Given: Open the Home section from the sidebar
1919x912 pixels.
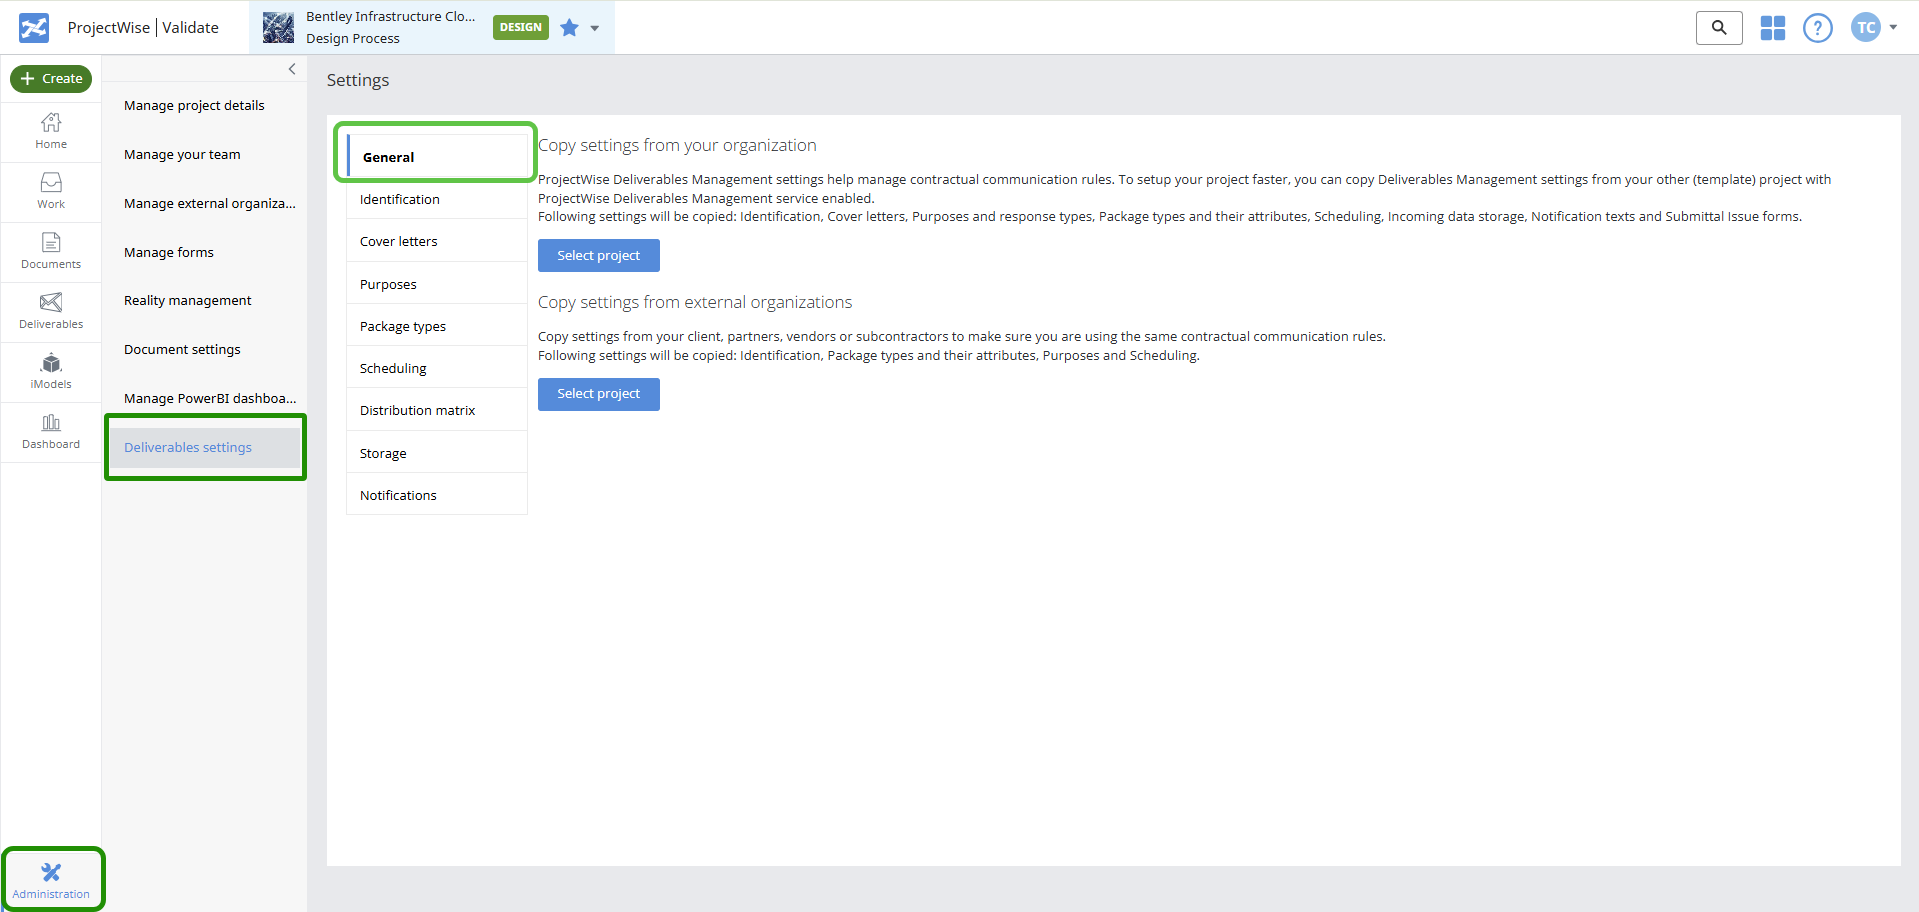Looking at the screenshot, I should tap(50, 130).
